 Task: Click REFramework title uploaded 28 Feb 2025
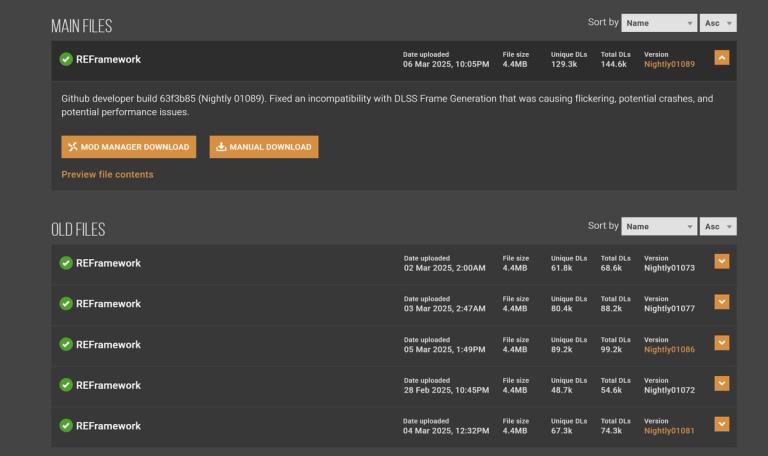click(x=108, y=385)
